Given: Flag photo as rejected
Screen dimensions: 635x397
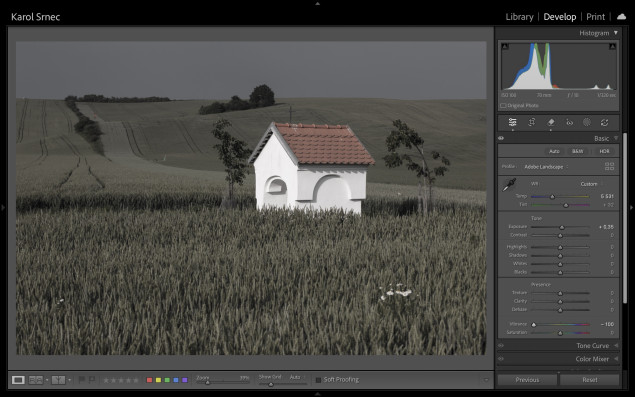Looking at the screenshot, I should click(x=92, y=380).
